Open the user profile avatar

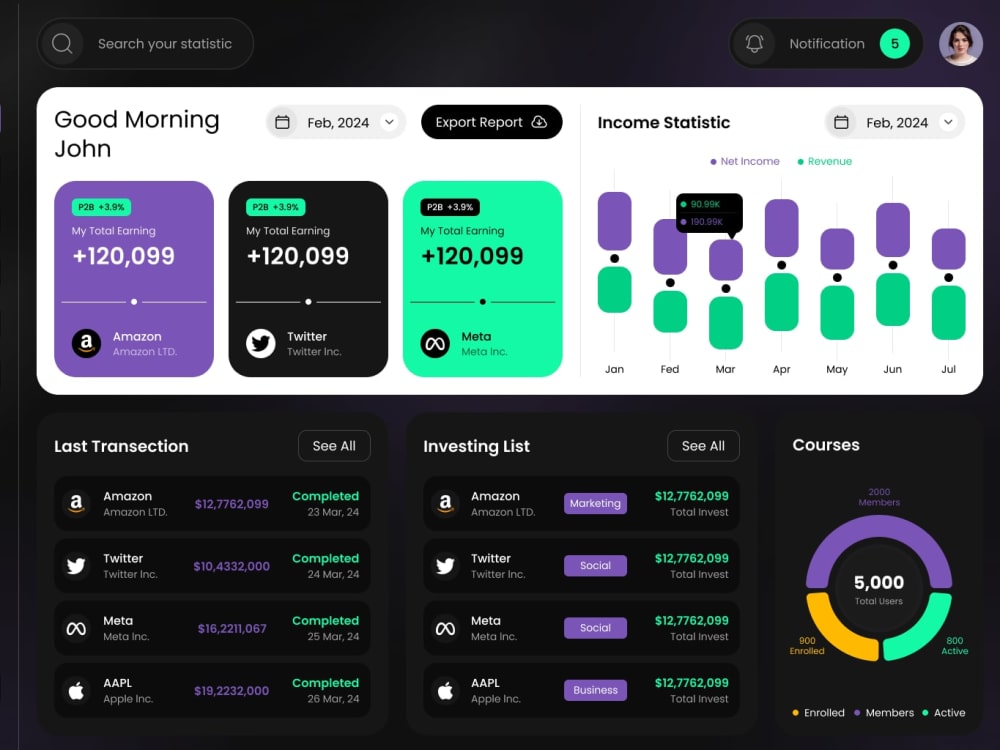960,44
